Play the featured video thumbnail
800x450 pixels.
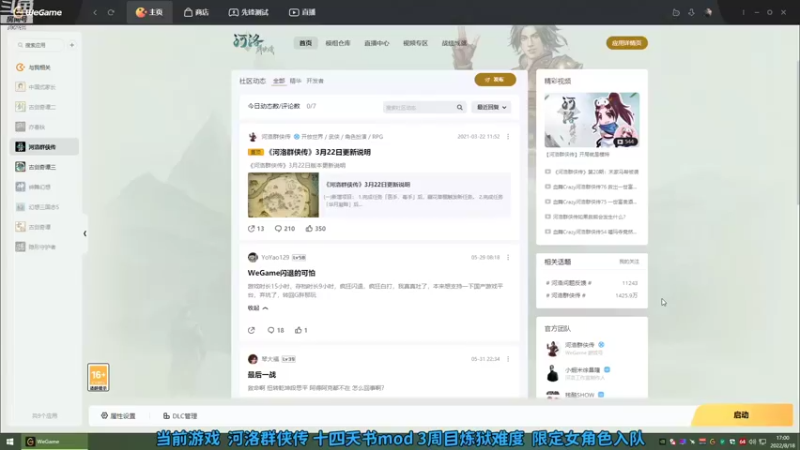tap(592, 120)
